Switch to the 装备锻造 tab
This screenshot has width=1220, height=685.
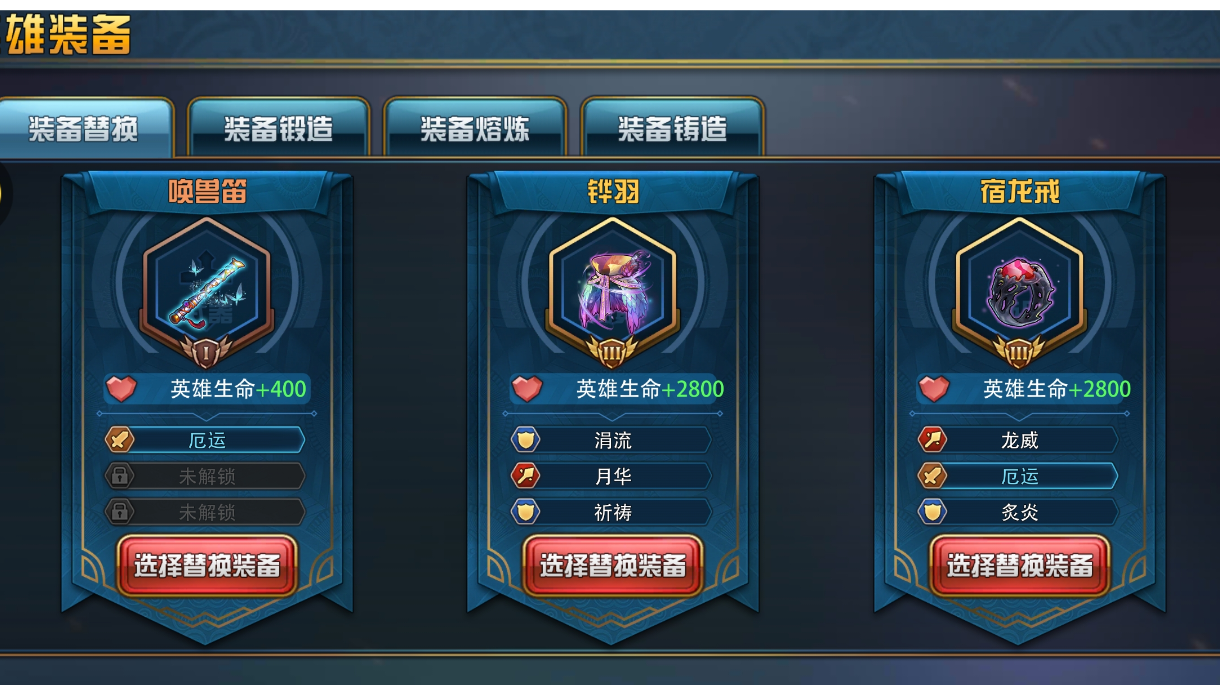[279, 128]
